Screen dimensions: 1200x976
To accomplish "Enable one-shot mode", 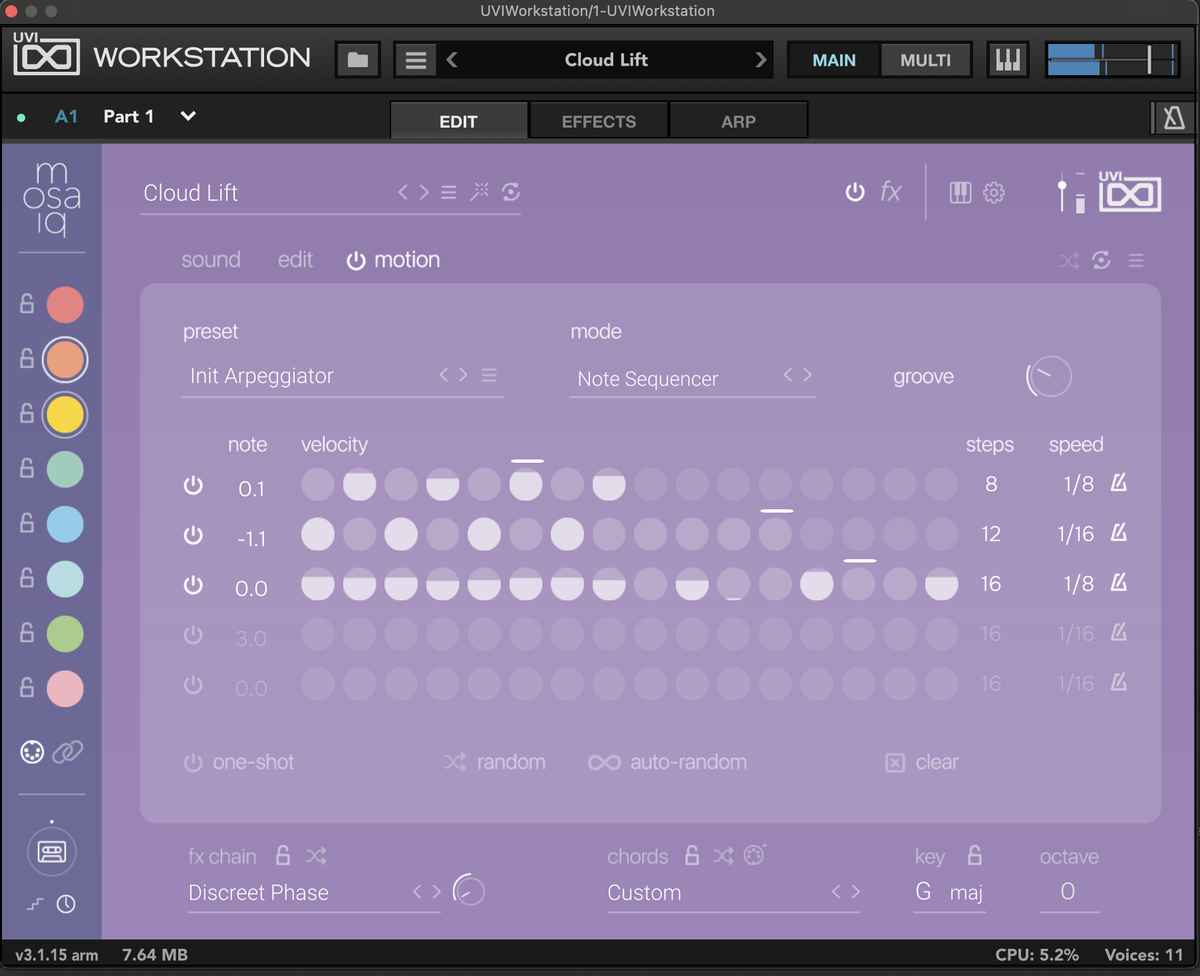I will click(x=239, y=762).
